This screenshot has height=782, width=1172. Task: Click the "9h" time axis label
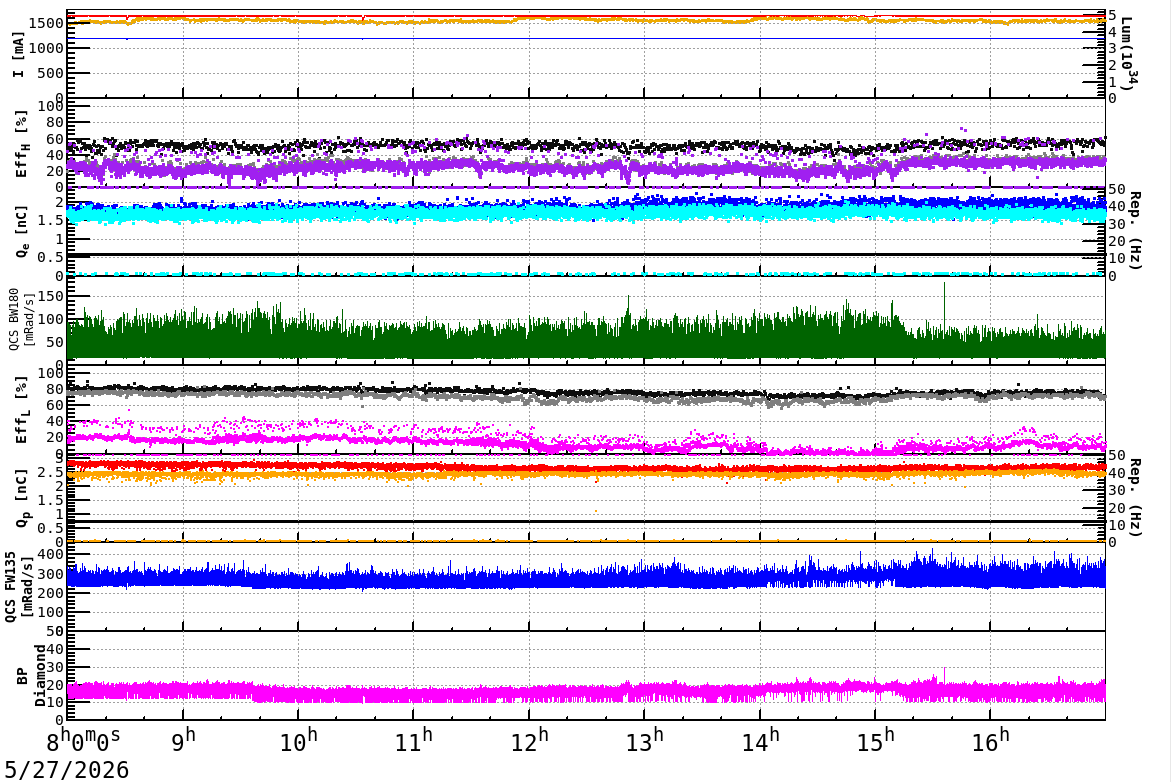tap(183, 741)
